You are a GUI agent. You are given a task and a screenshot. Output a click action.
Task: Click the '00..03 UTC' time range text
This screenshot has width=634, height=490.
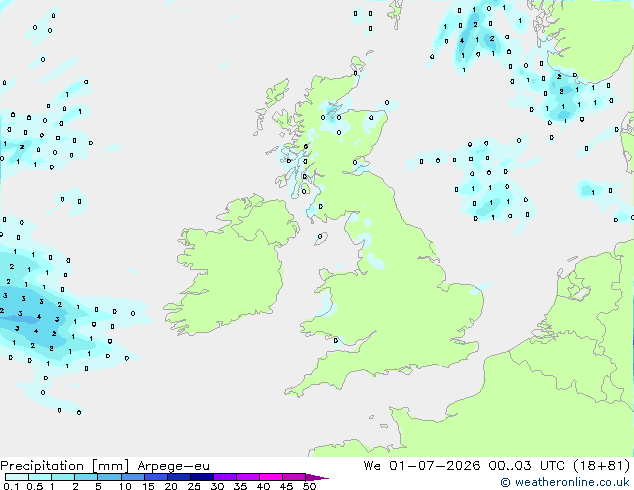click(x=526, y=465)
